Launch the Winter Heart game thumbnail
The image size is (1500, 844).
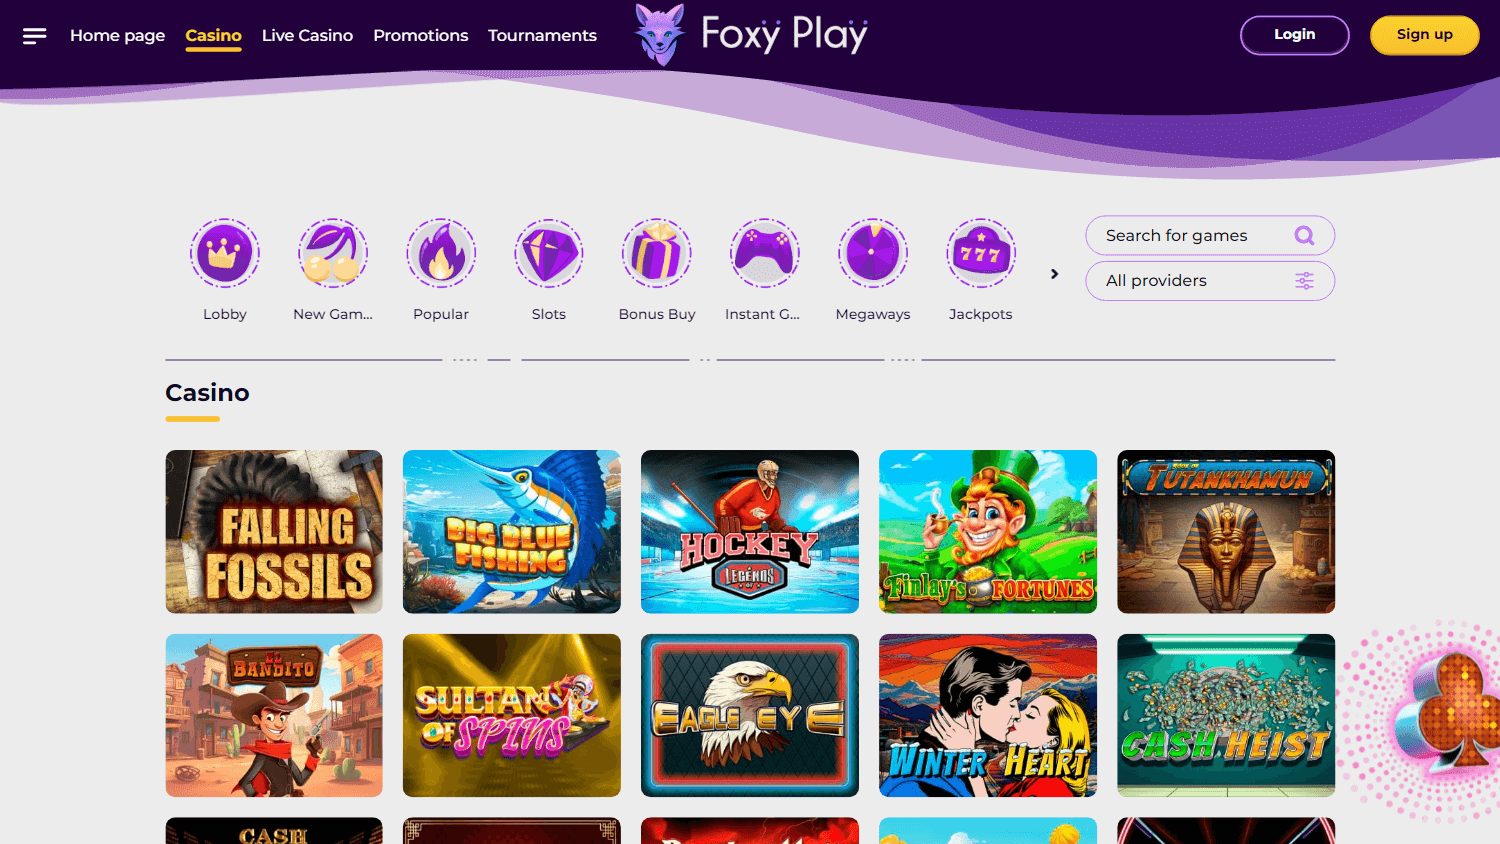(988, 716)
